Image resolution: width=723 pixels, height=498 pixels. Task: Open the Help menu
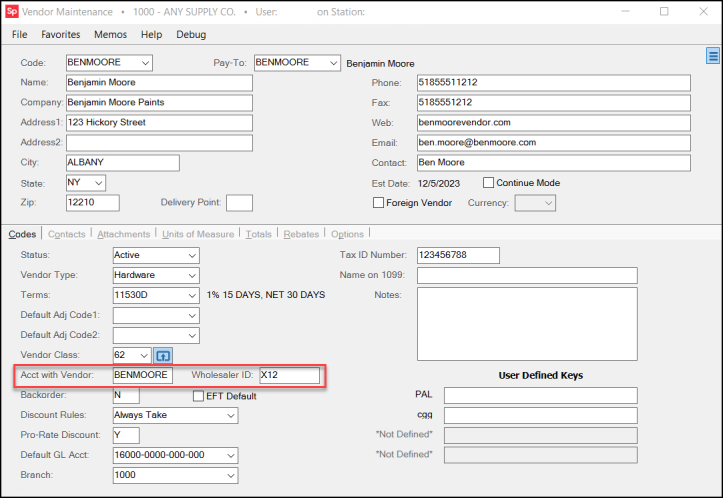pyautogui.click(x=152, y=35)
